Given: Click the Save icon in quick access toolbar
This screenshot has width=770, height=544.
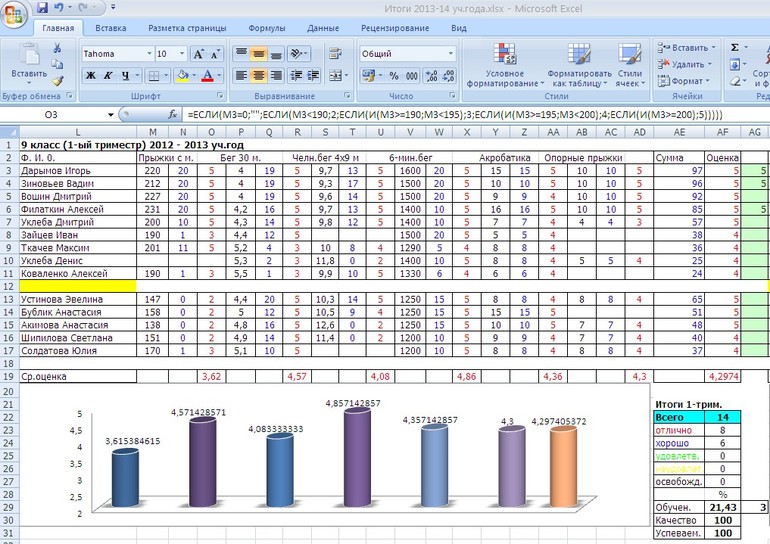Looking at the screenshot, I should (x=42, y=7).
